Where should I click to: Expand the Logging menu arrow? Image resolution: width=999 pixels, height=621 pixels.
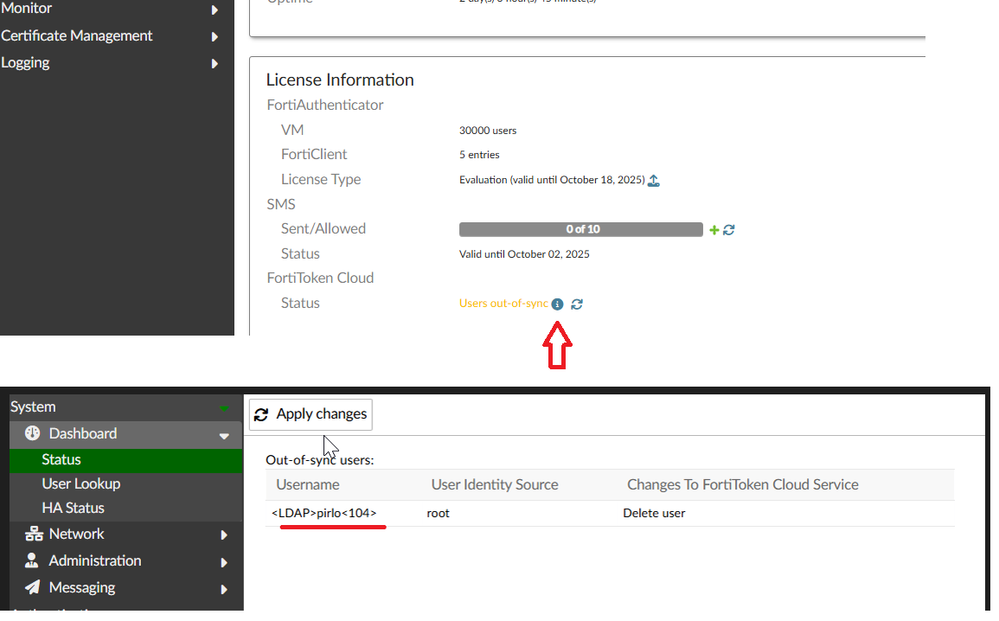tap(215, 64)
